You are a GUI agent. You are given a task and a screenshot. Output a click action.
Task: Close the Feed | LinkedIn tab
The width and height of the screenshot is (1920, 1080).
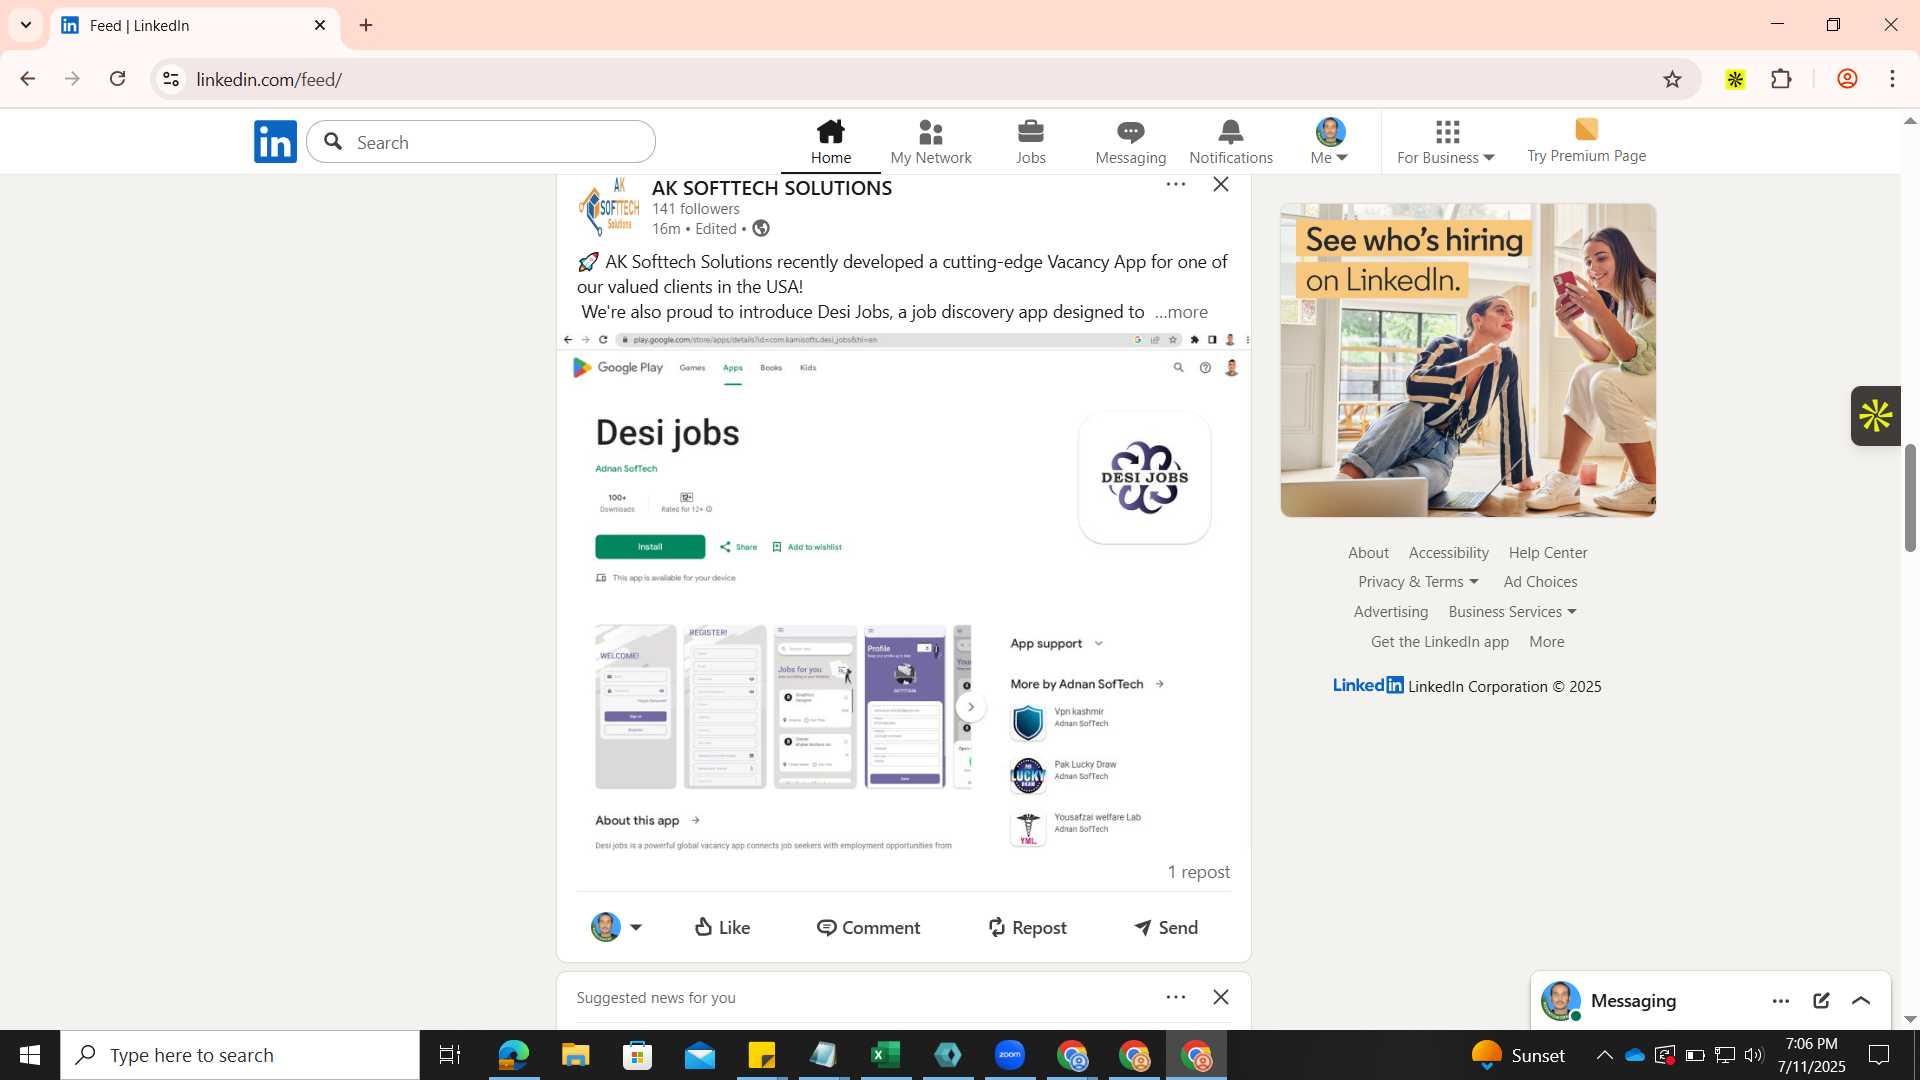[320, 25]
